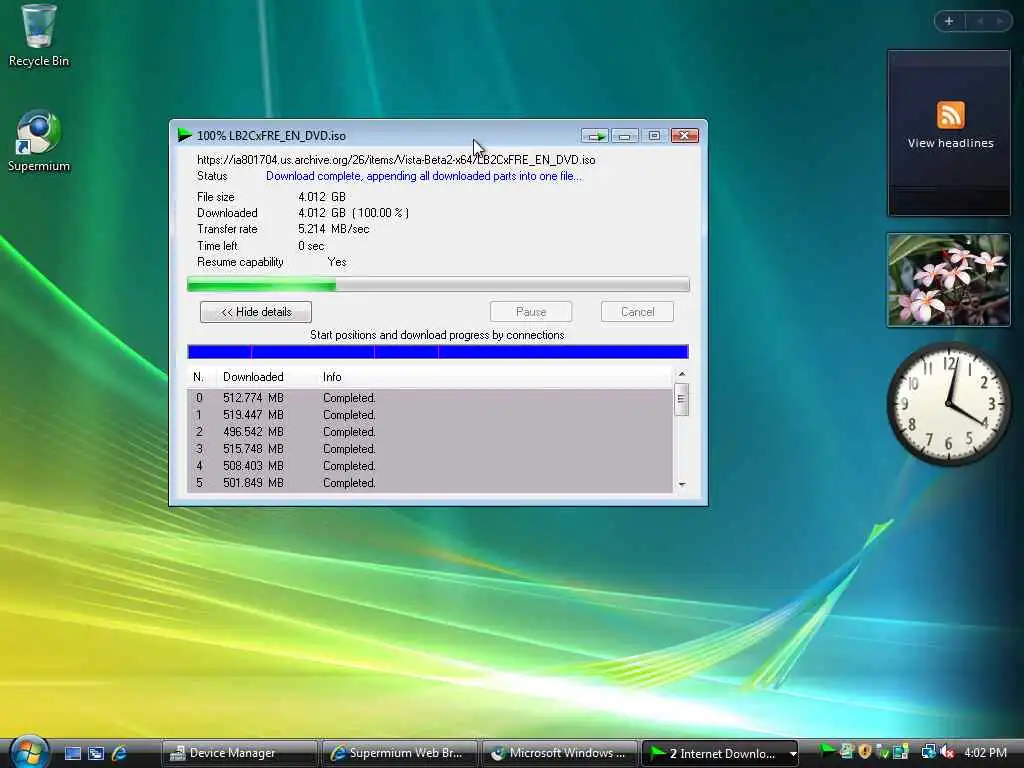Switch to Microsoft Windows taskbar button
This screenshot has height=768, width=1024.
coord(560,753)
